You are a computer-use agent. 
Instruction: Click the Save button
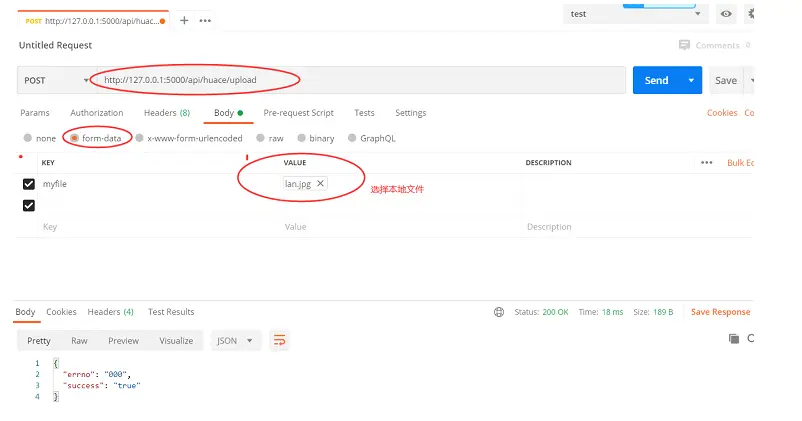(x=726, y=80)
